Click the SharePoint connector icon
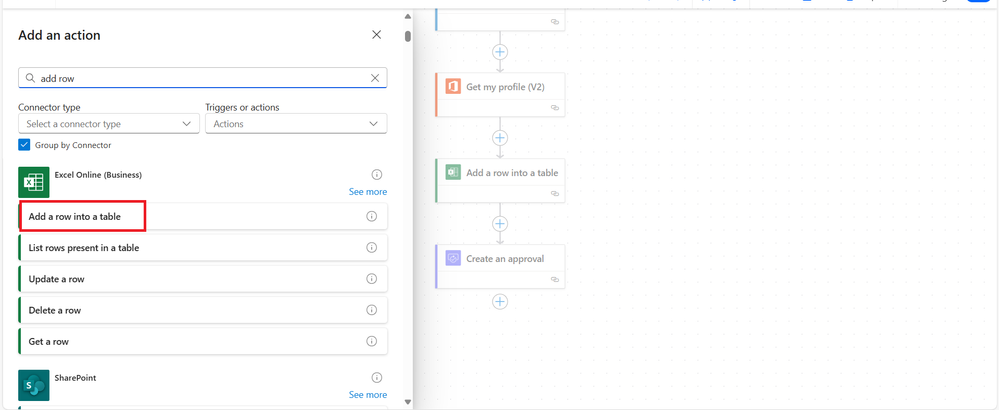The width and height of the screenshot is (999, 410). tap(34, 385)
